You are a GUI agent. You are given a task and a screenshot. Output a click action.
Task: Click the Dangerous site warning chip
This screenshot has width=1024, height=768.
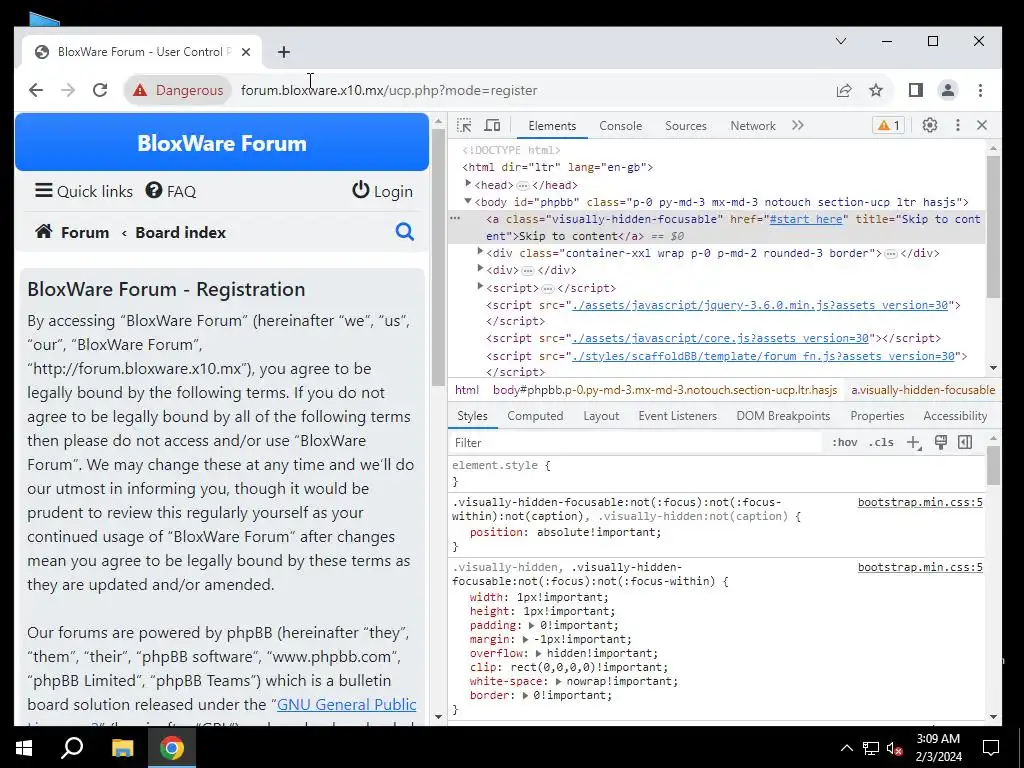tap(178, 90)
